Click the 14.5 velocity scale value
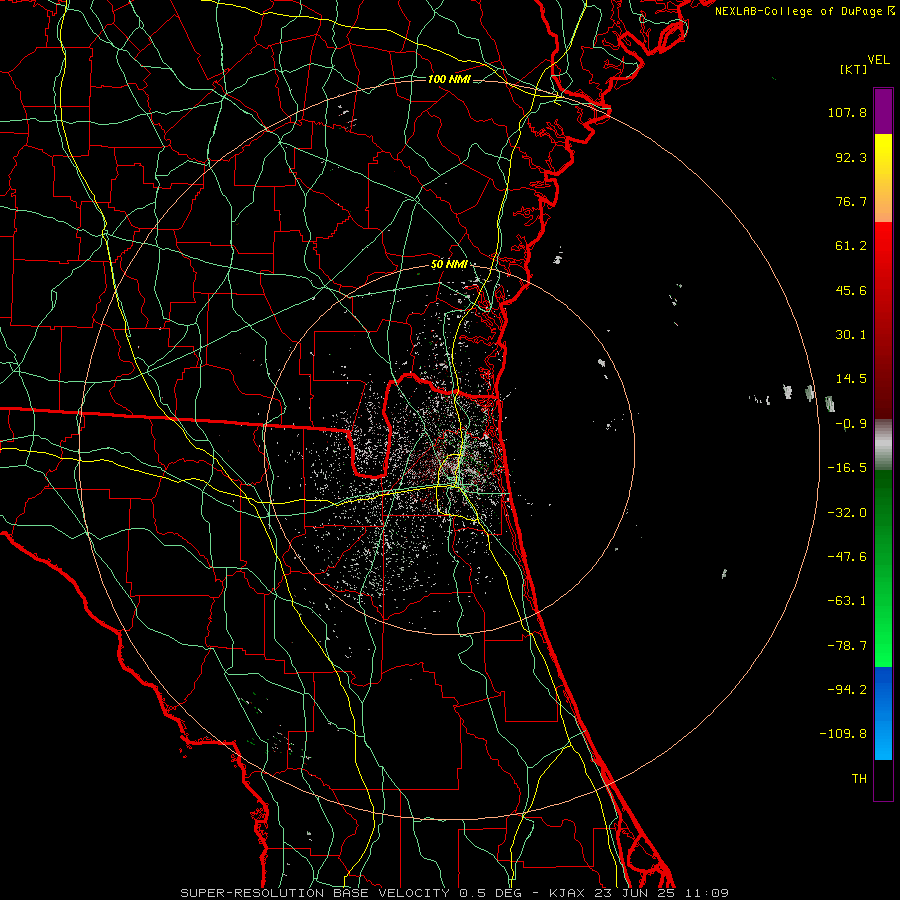The height and width of the screenshot is (900, 900). [x=851, y=379]
